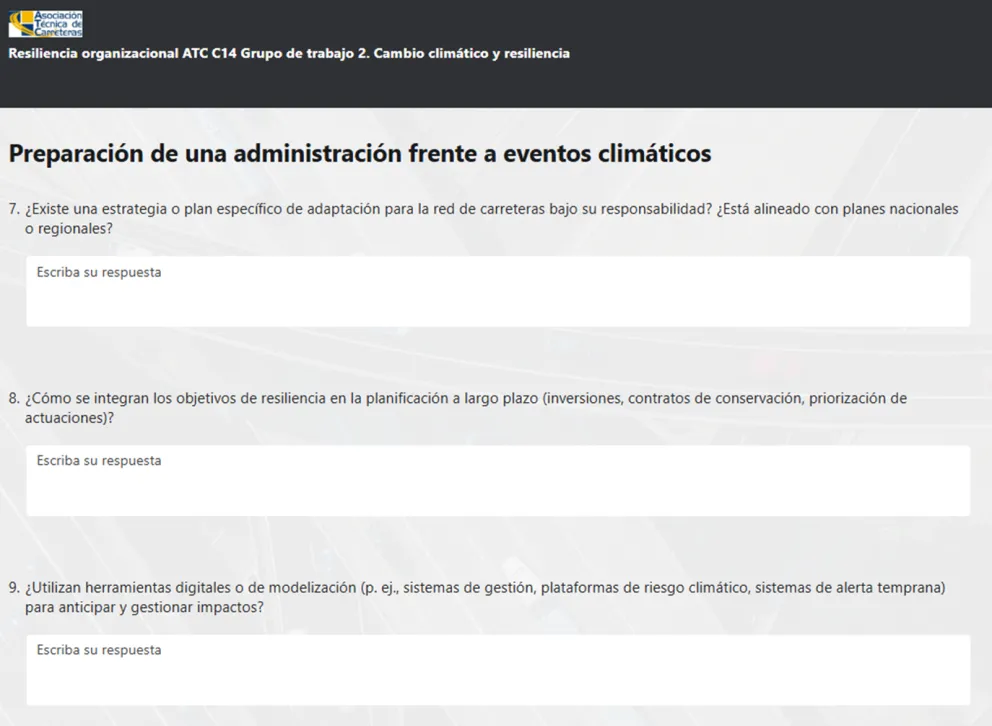Click the Asociación Técnica de Carreteras logo
Screen dimensions: 992x726
46,24
